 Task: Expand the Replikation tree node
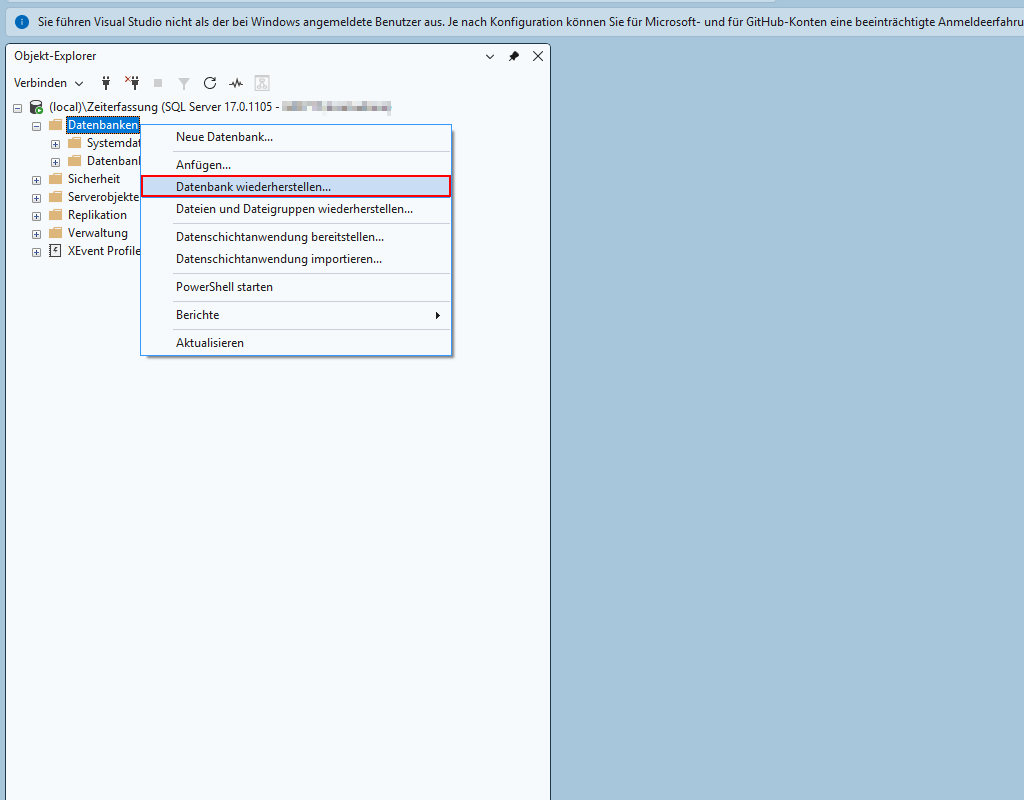point(37,216)
